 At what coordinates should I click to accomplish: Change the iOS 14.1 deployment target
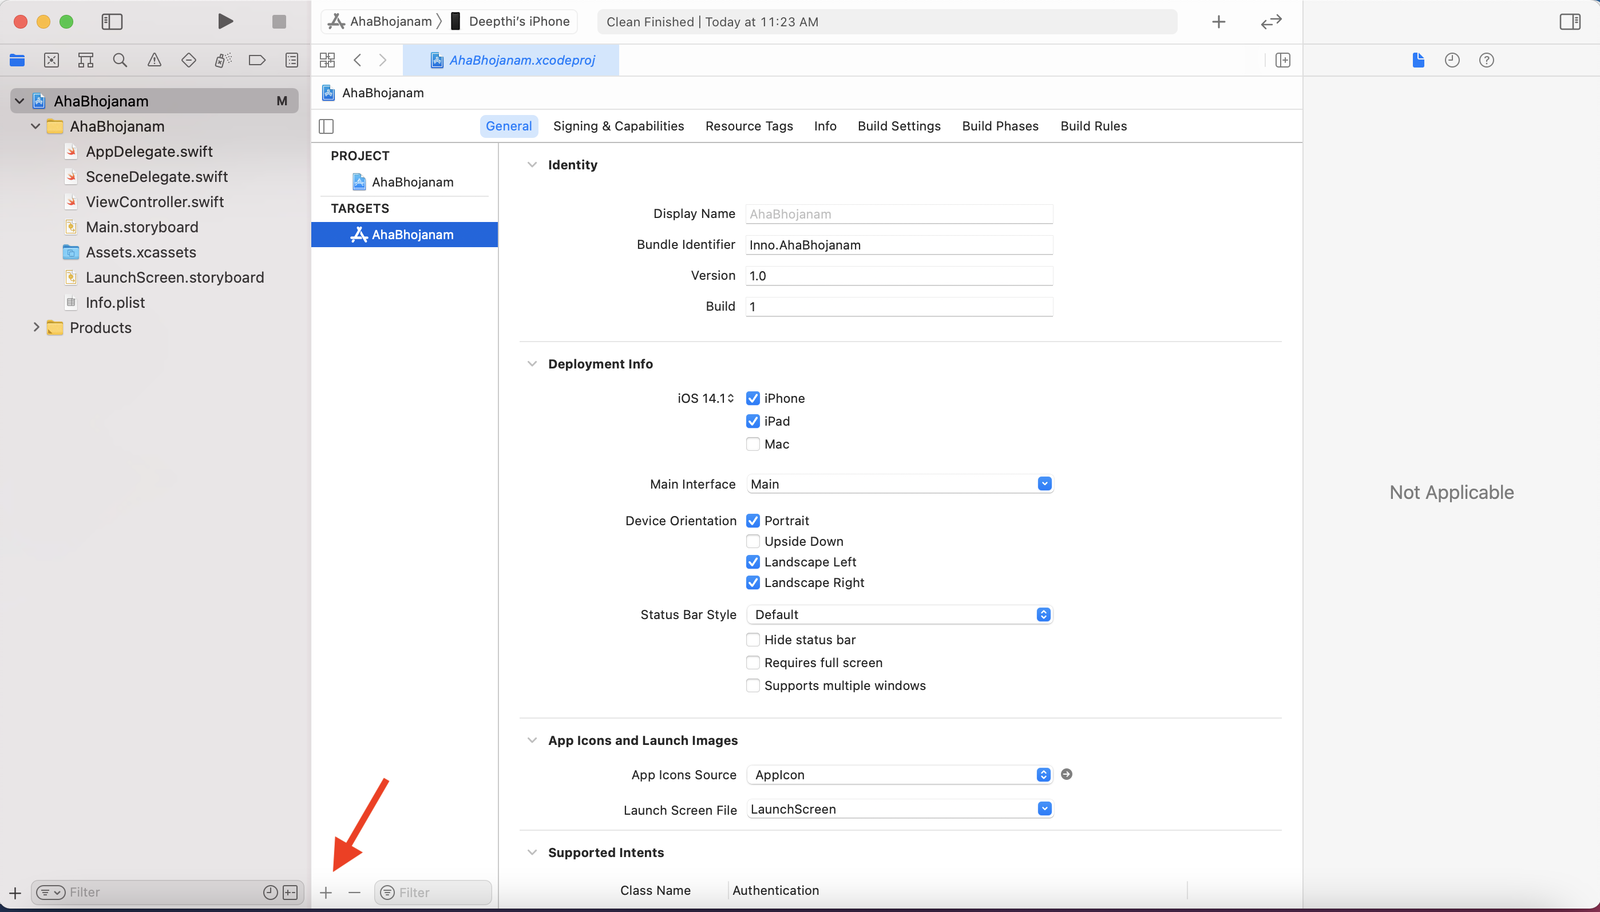click(x=706, y=398)
